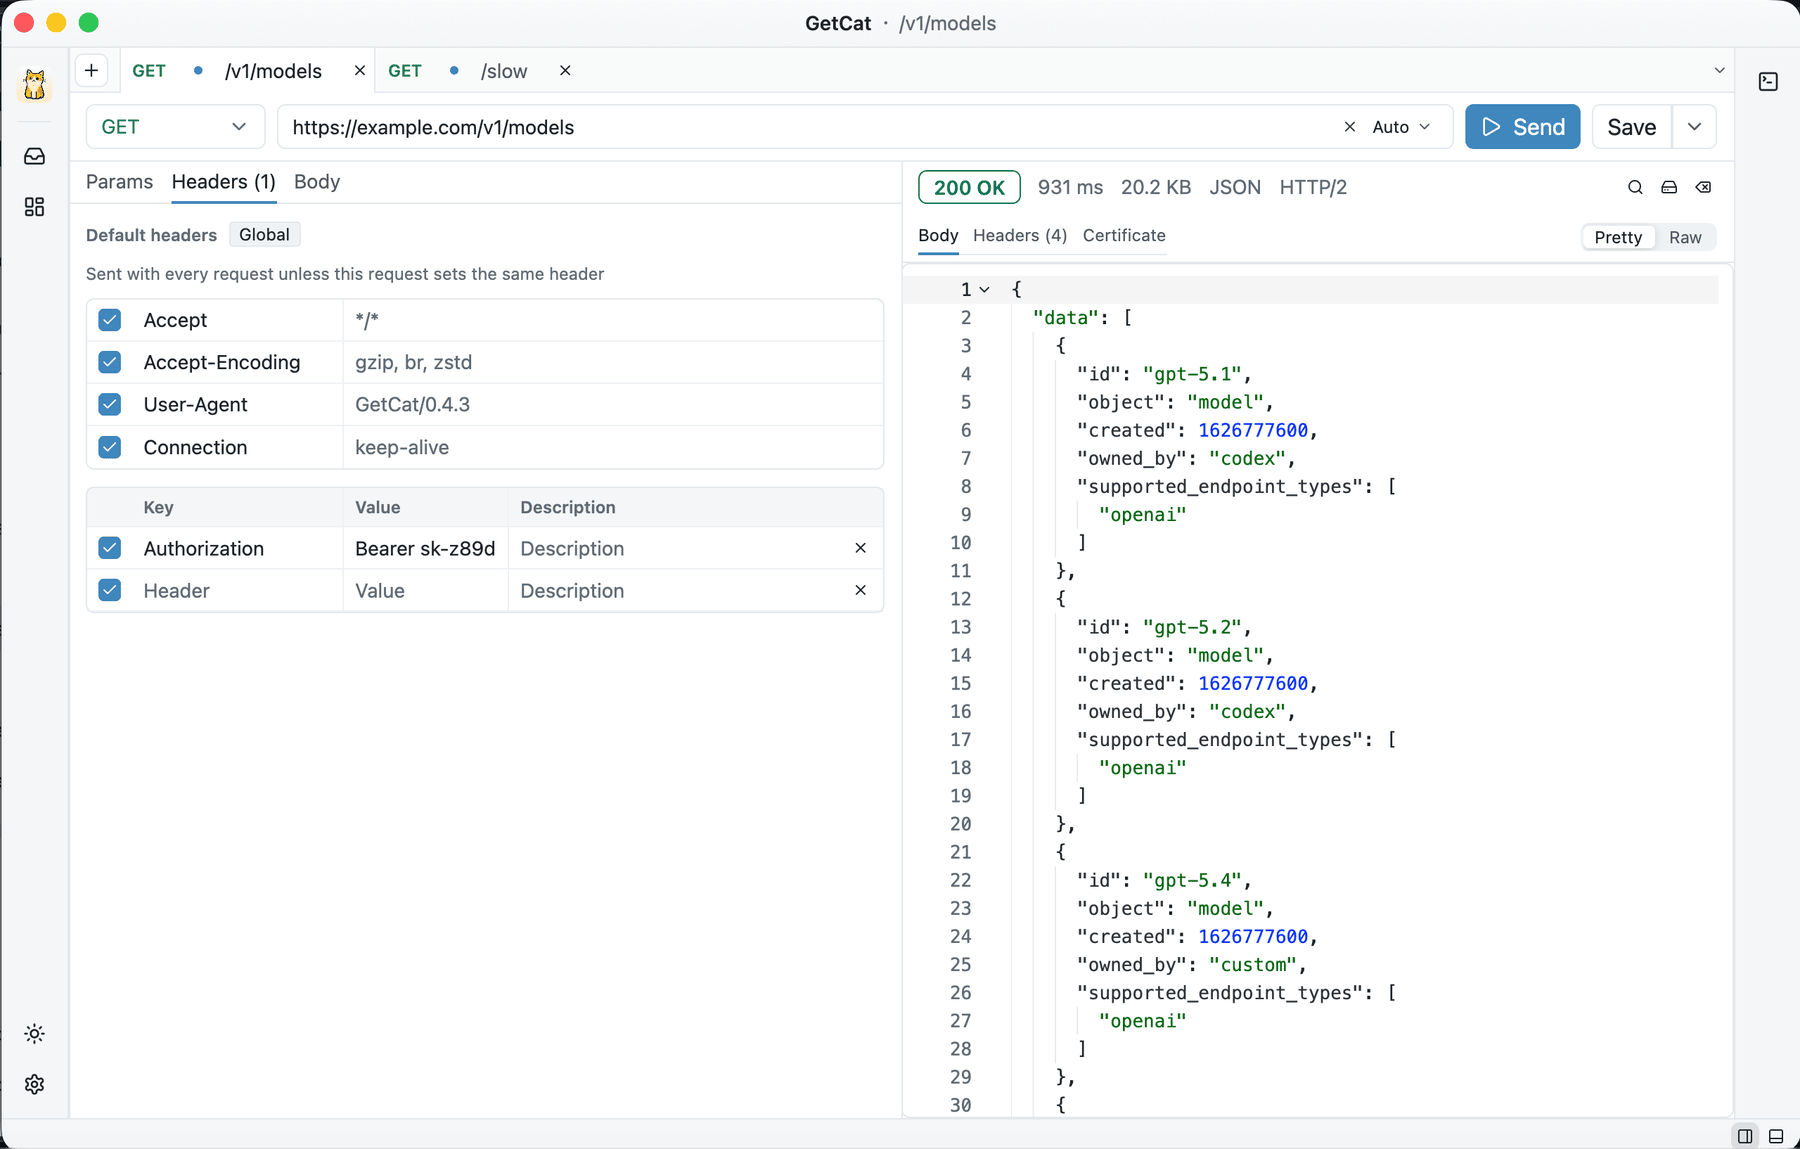
Task: Switch to side-by-side layout icon
Action: (x=1745, y=1136)
